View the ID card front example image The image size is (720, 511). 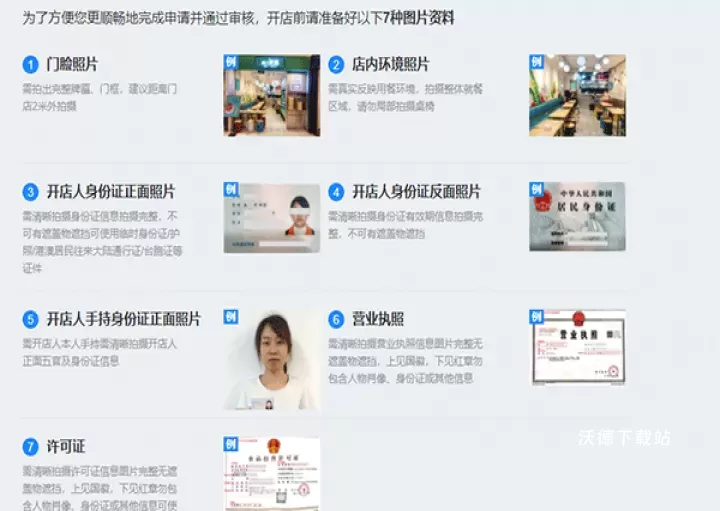[x=272, y=218]
